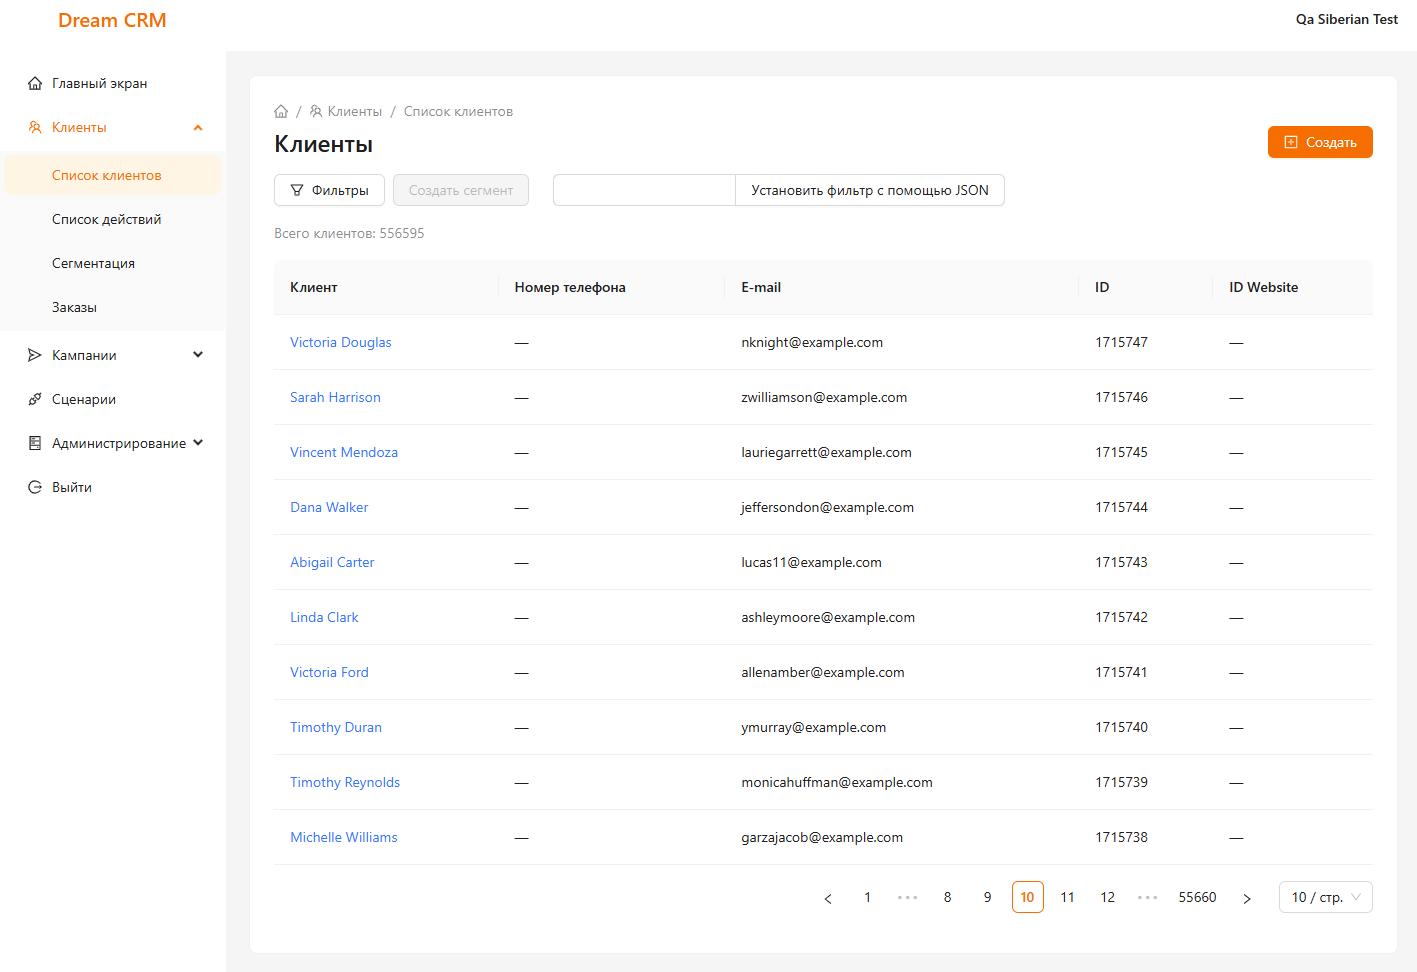Click Установить фильтр с помощью JSON button
Image resolution: width=1417 pixels, height=972 pixels.
click(870, 190)
